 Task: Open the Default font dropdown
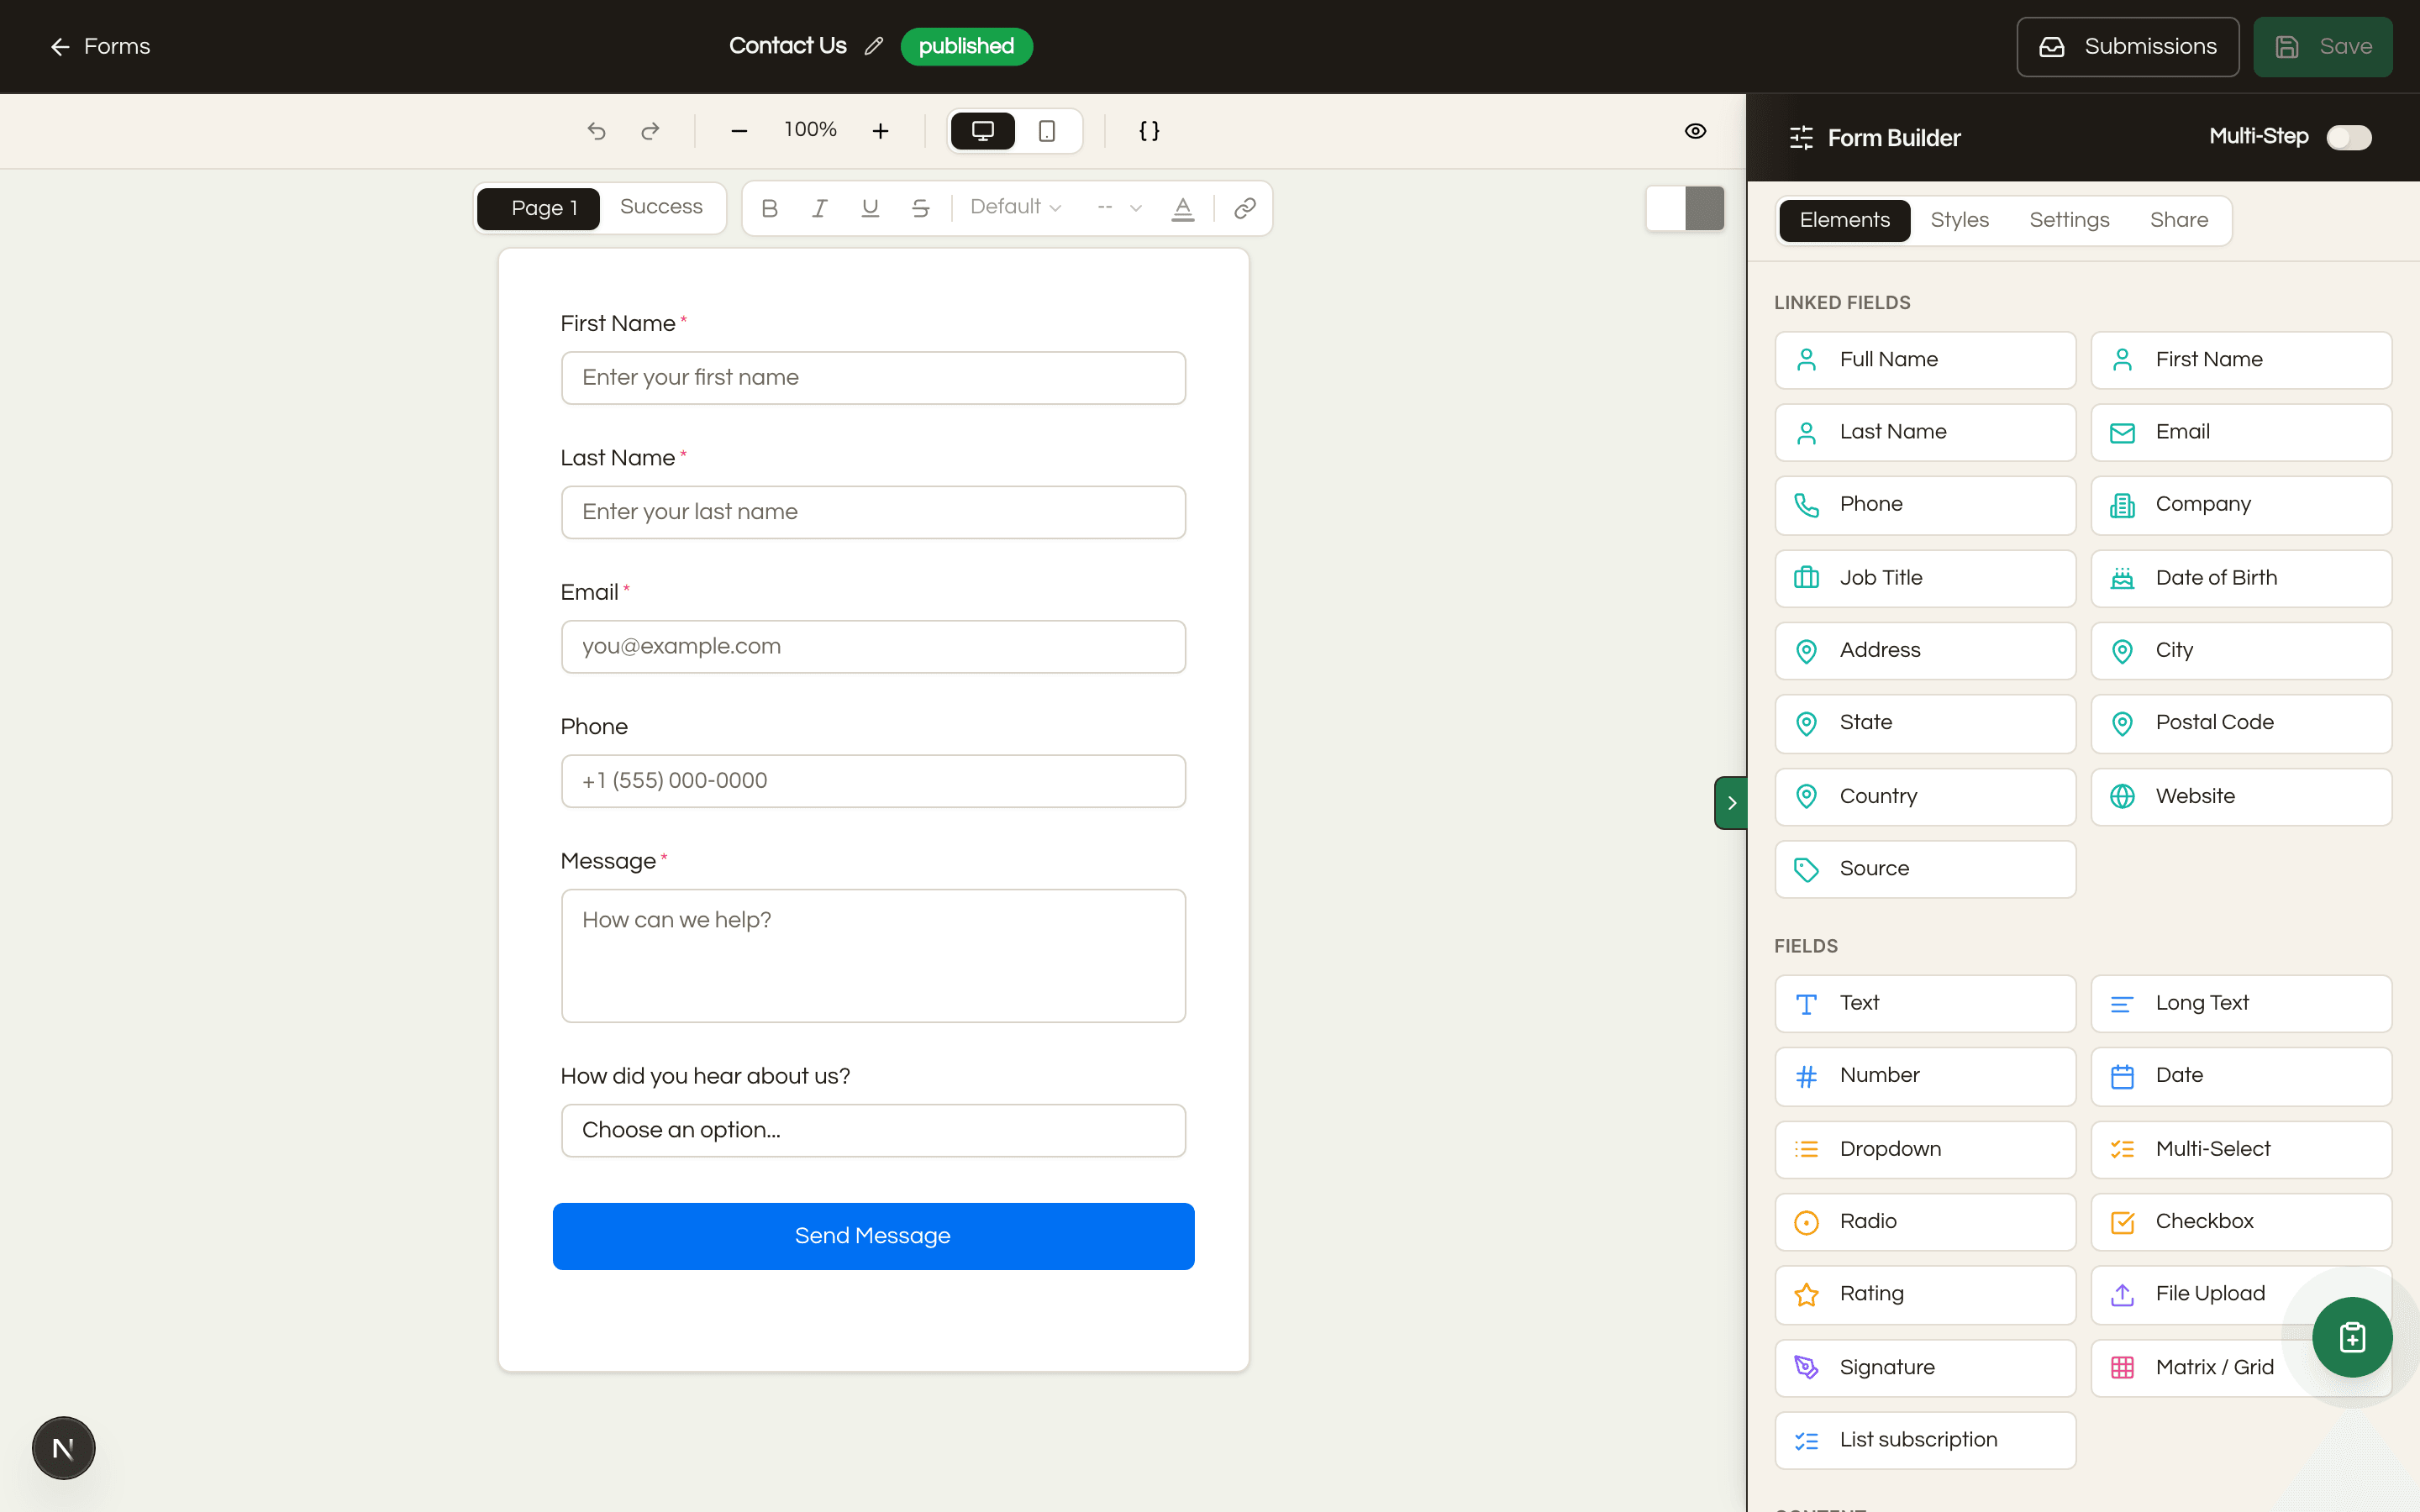1015,207
